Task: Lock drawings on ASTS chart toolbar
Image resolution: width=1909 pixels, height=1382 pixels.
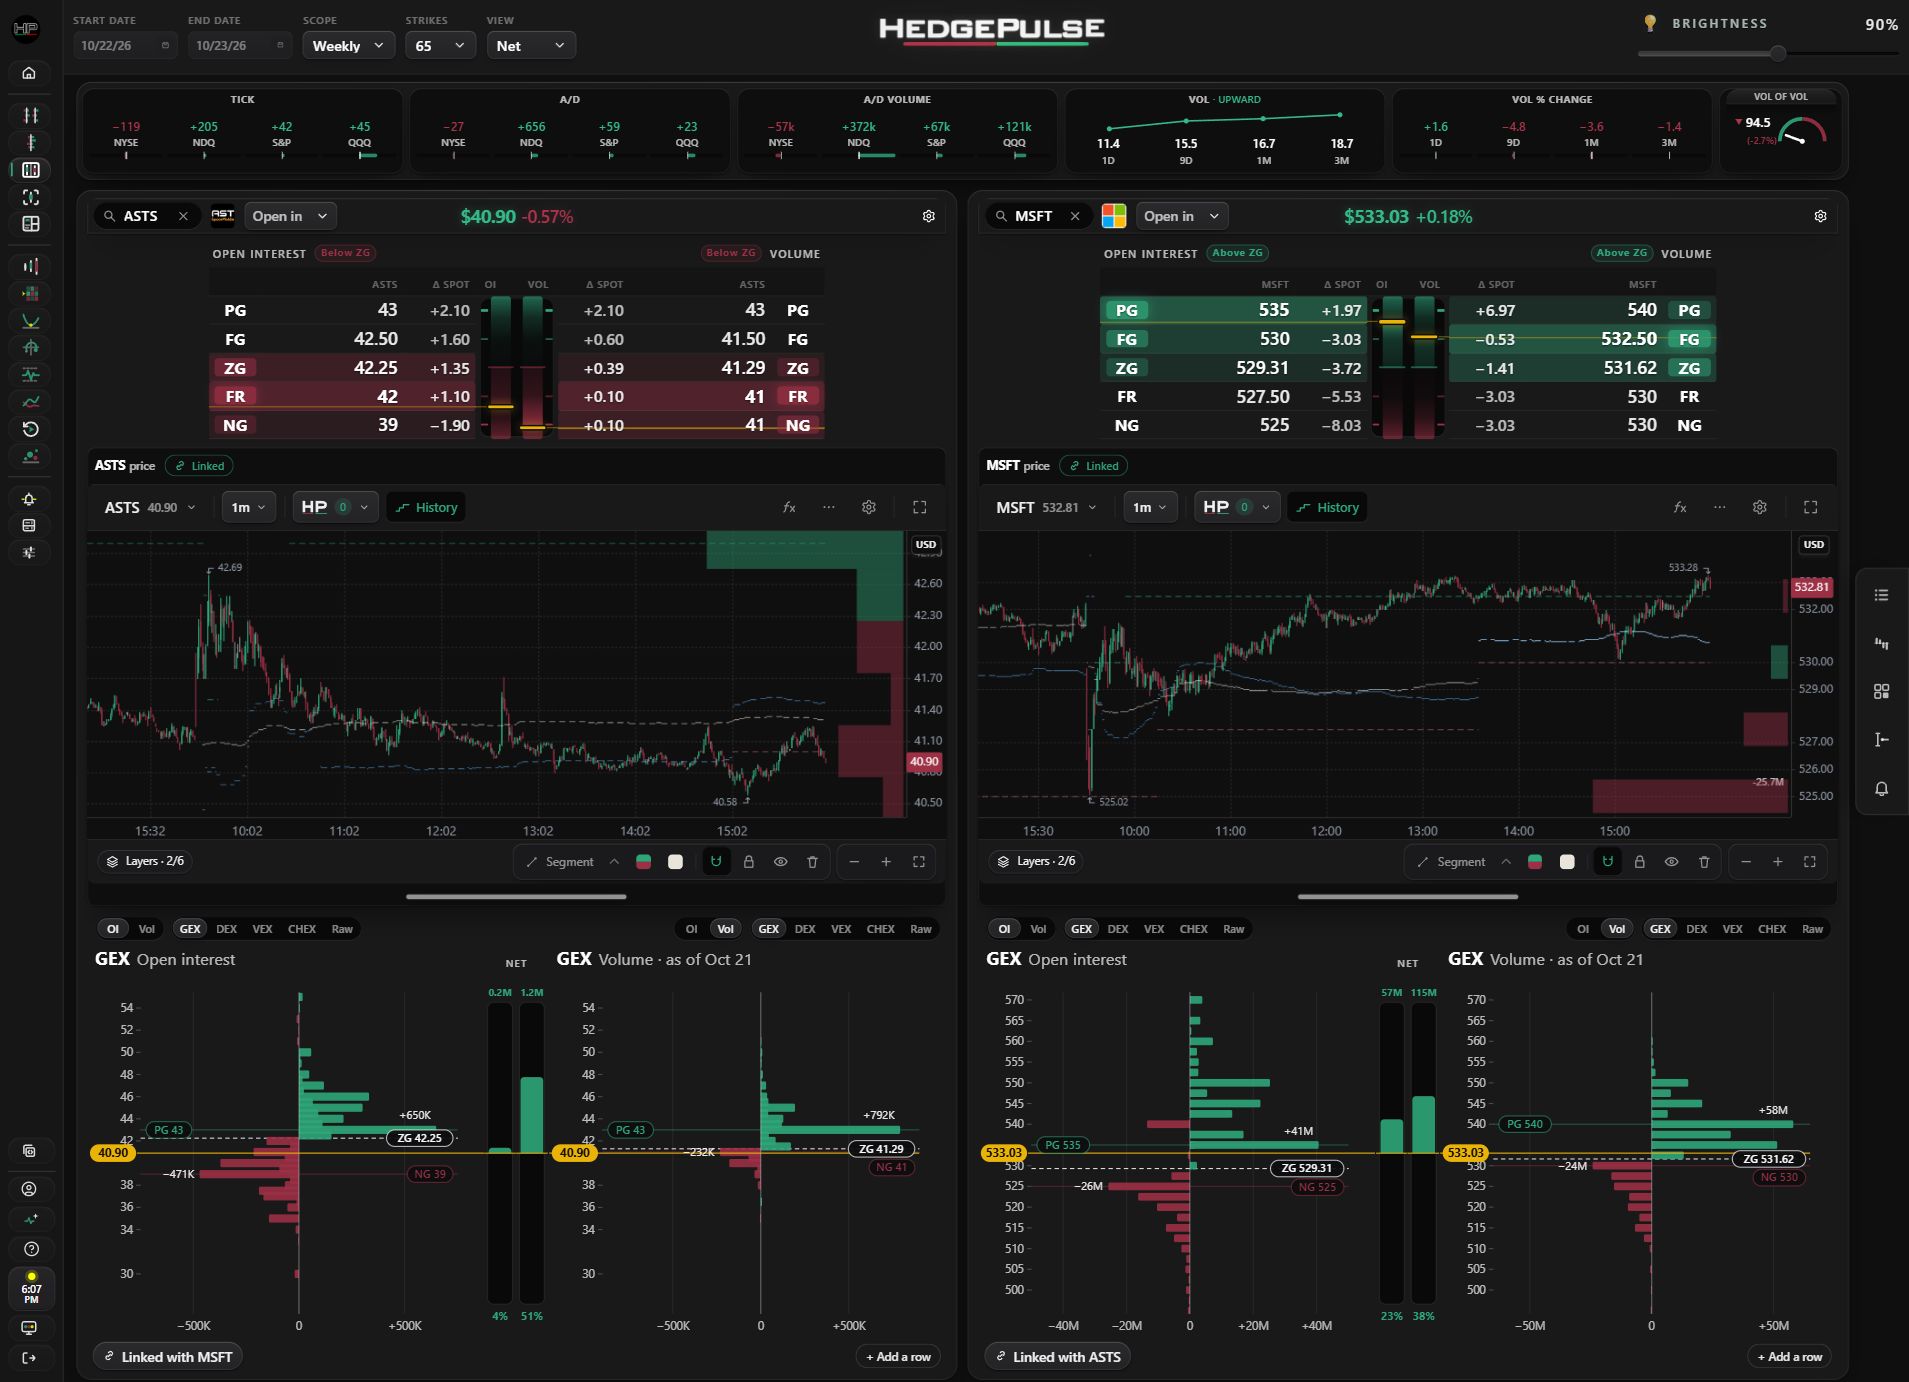Action: pos(748,862)
